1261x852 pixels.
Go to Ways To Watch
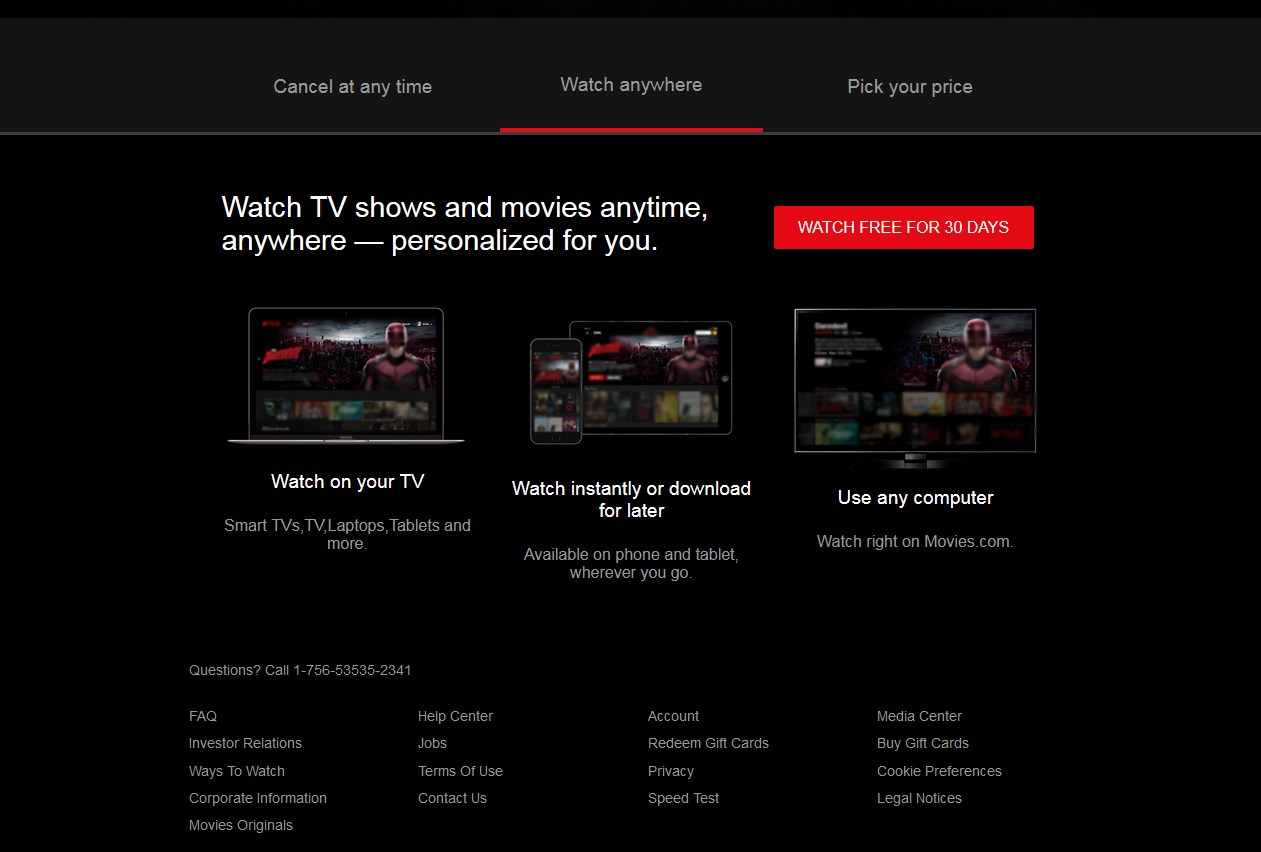(237, 771)
